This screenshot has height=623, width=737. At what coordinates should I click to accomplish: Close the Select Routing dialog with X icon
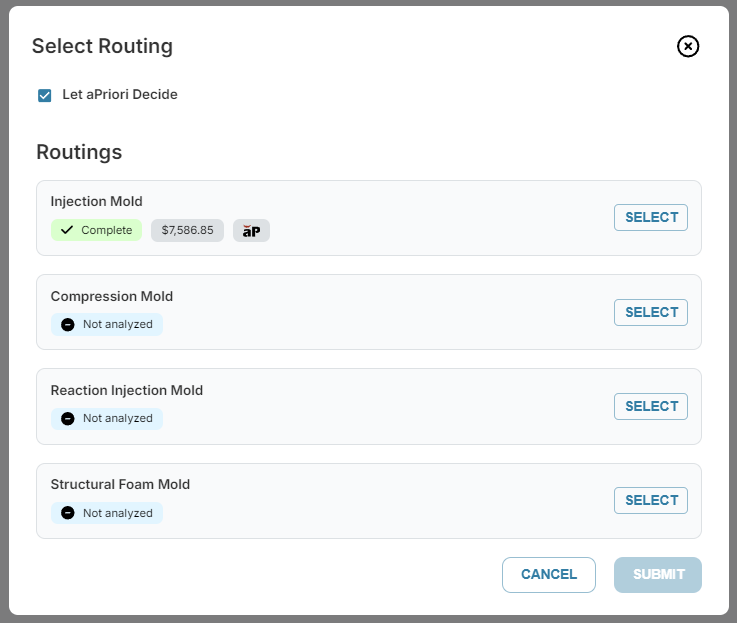pos(688,47)
